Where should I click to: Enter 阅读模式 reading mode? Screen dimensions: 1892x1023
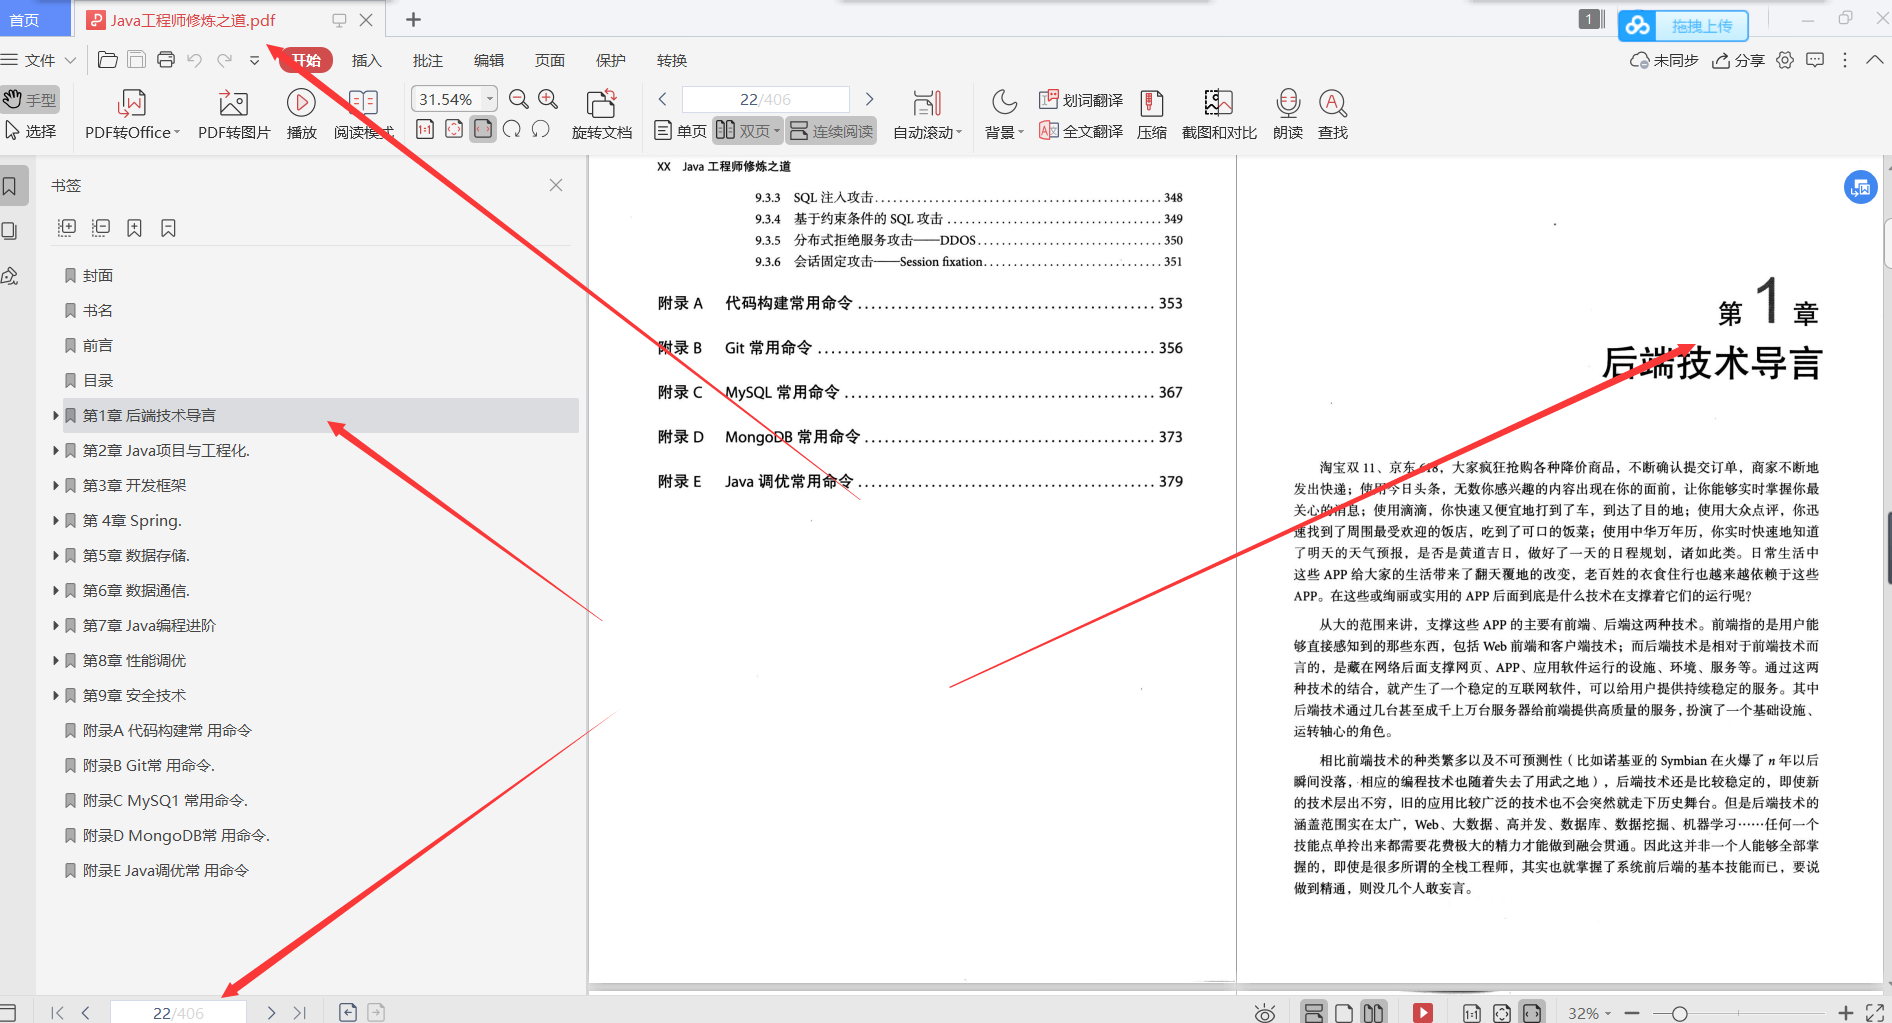tap(363, 115)
